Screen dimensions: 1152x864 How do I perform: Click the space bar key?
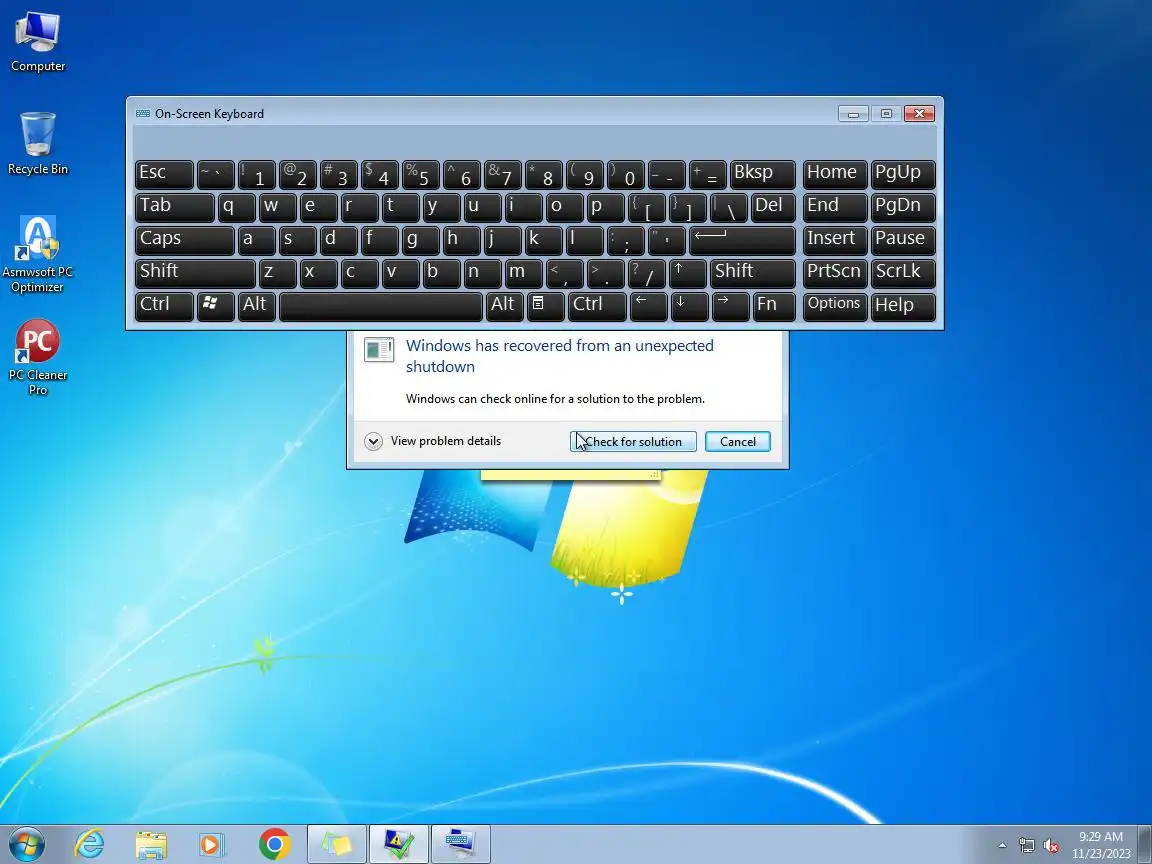381,306
